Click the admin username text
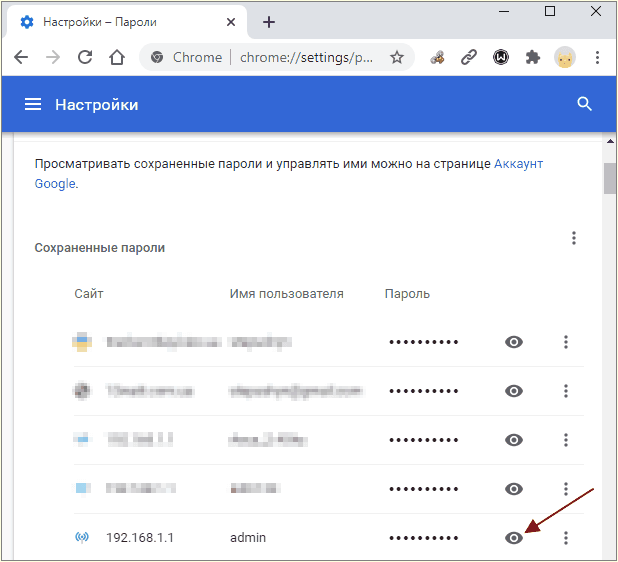The image size is (618, 562). 248,538
